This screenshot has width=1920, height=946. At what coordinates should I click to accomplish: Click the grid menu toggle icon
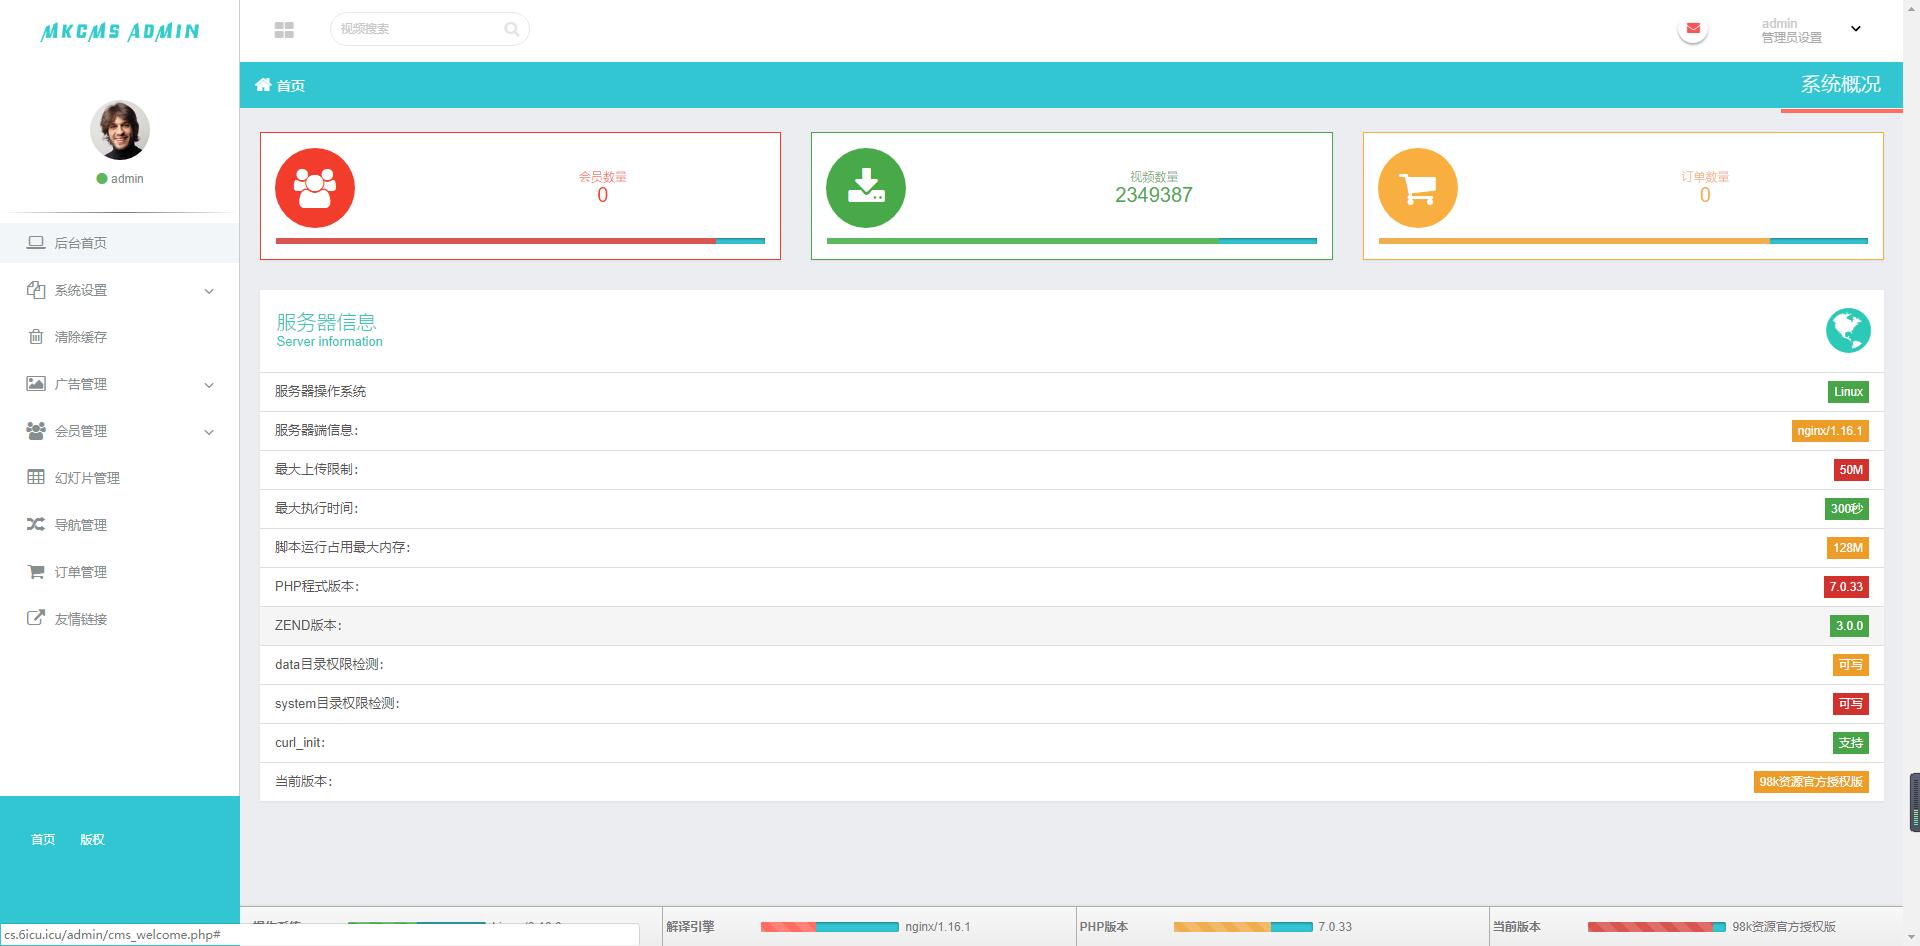284,30
